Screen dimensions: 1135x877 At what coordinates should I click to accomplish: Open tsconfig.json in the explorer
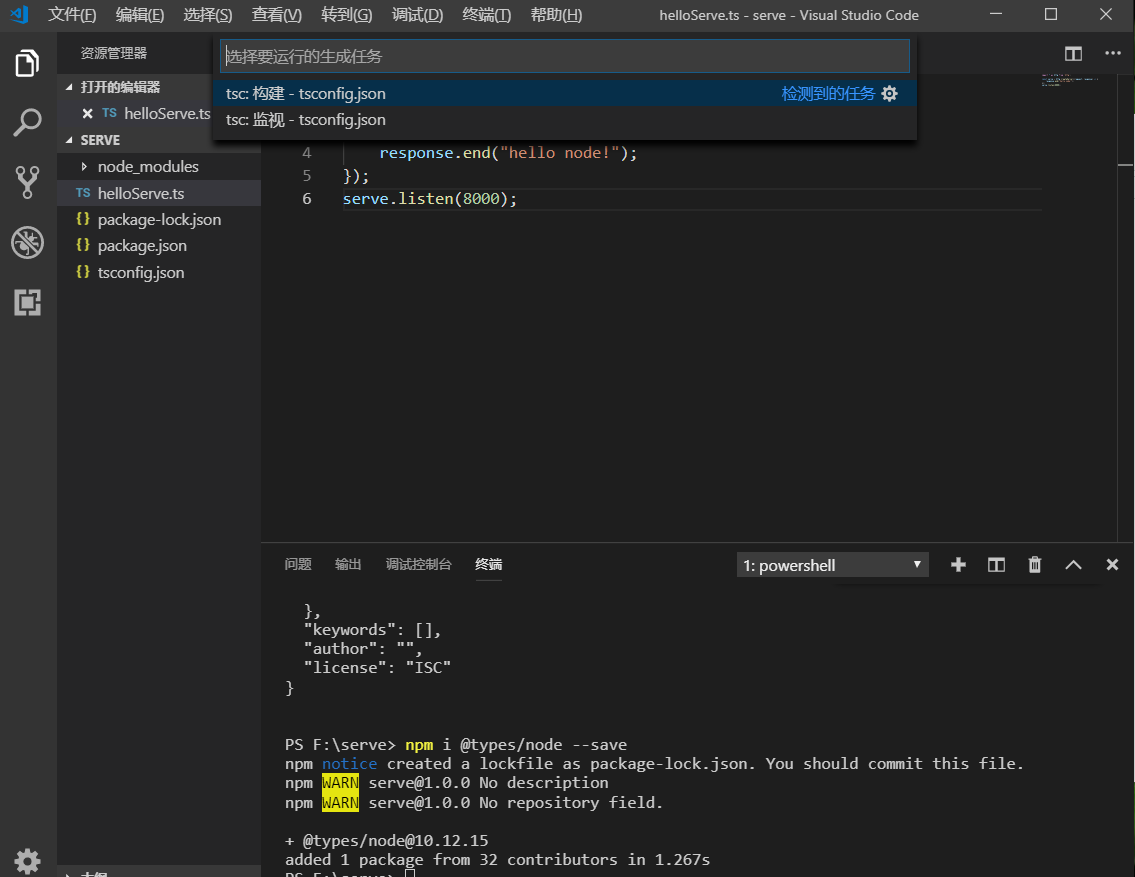(x=159, y=273)
